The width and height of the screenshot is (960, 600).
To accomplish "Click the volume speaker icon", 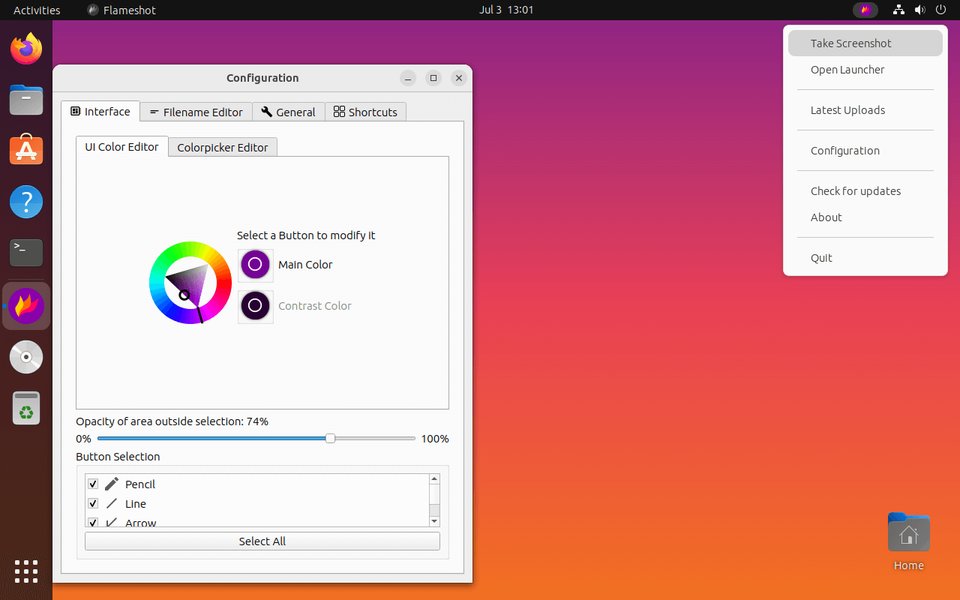I will tap(920, 10).
